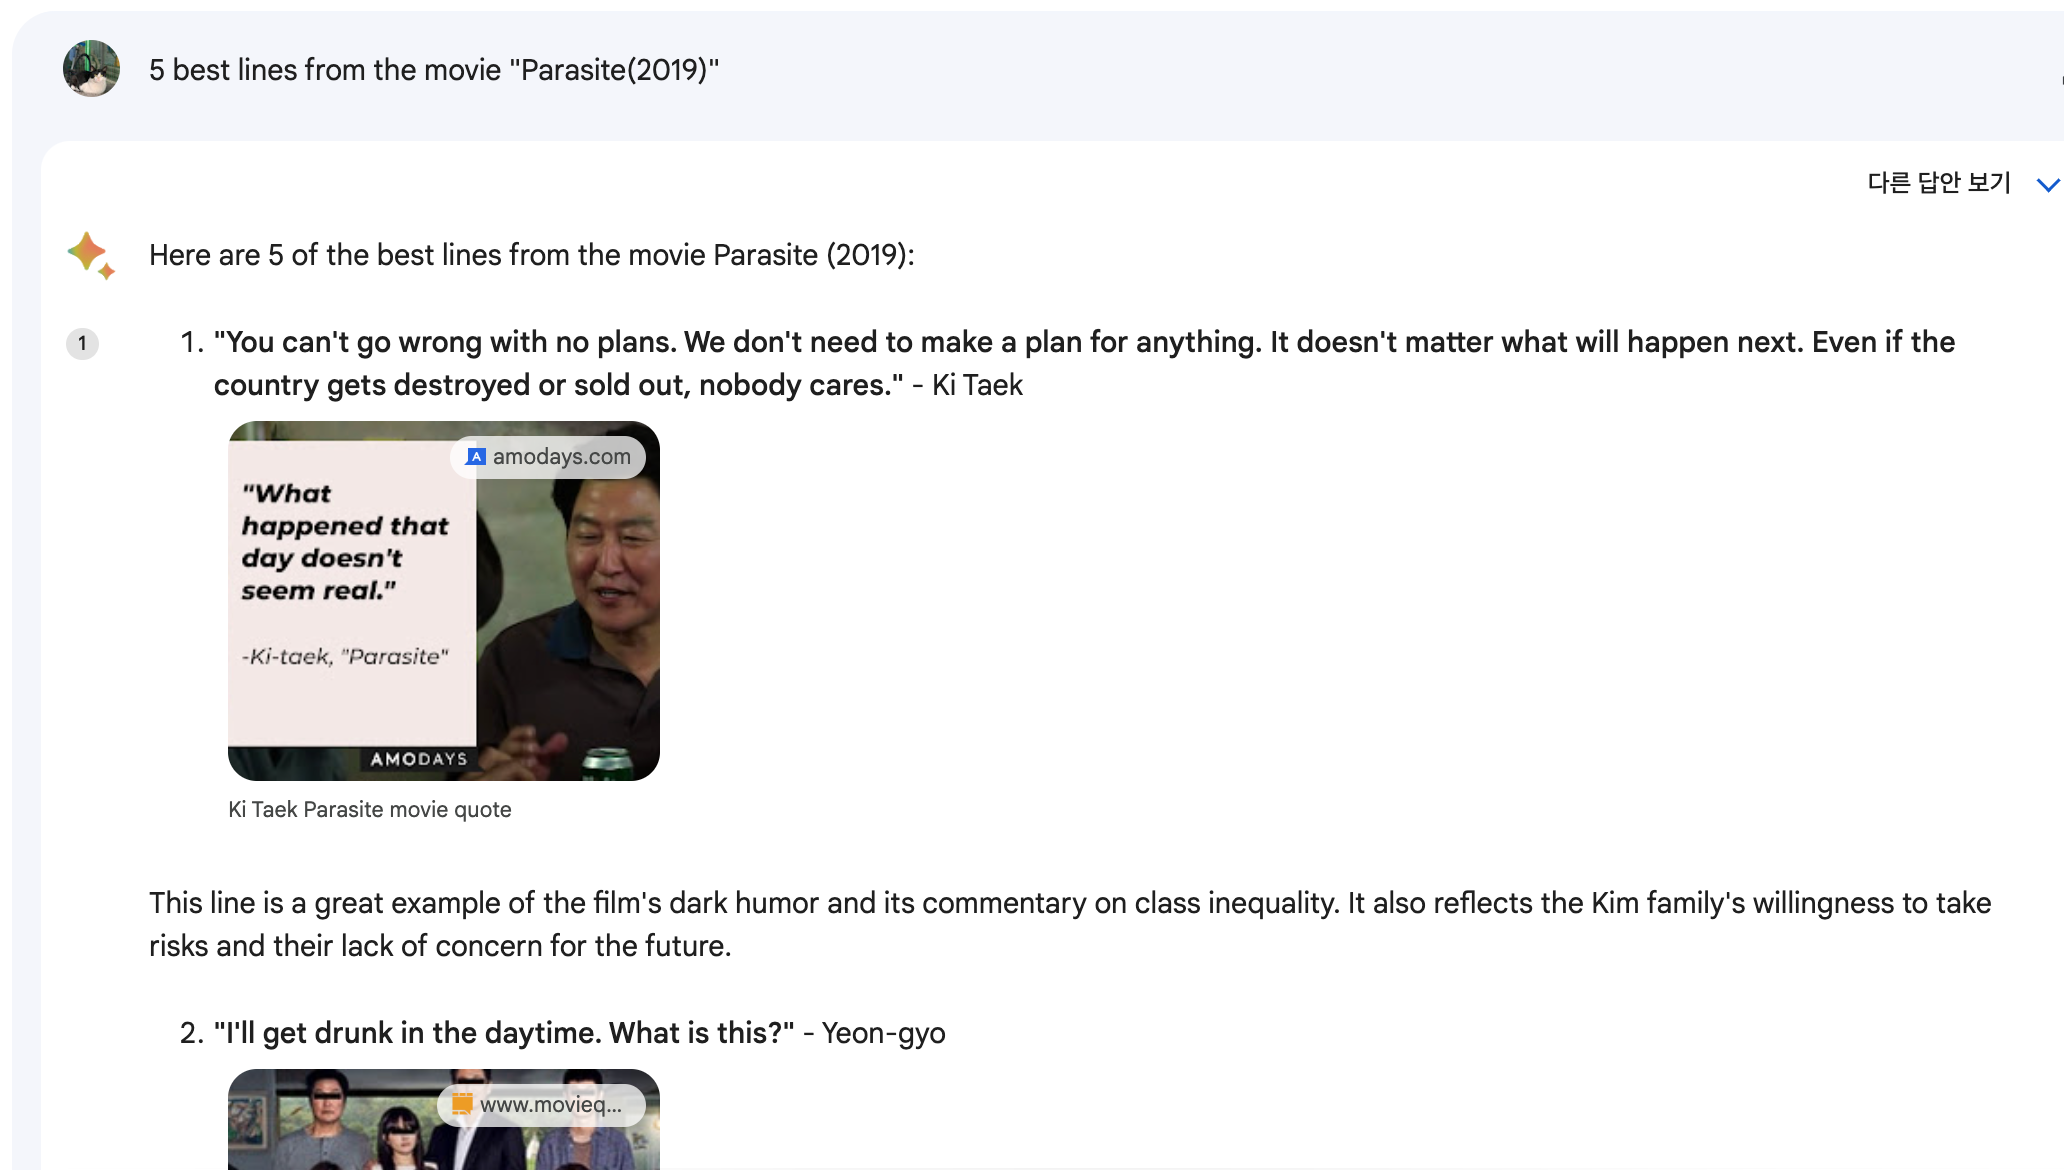
Task: Click the paragraph about dark humor commentary
Action: [1070, 924]
